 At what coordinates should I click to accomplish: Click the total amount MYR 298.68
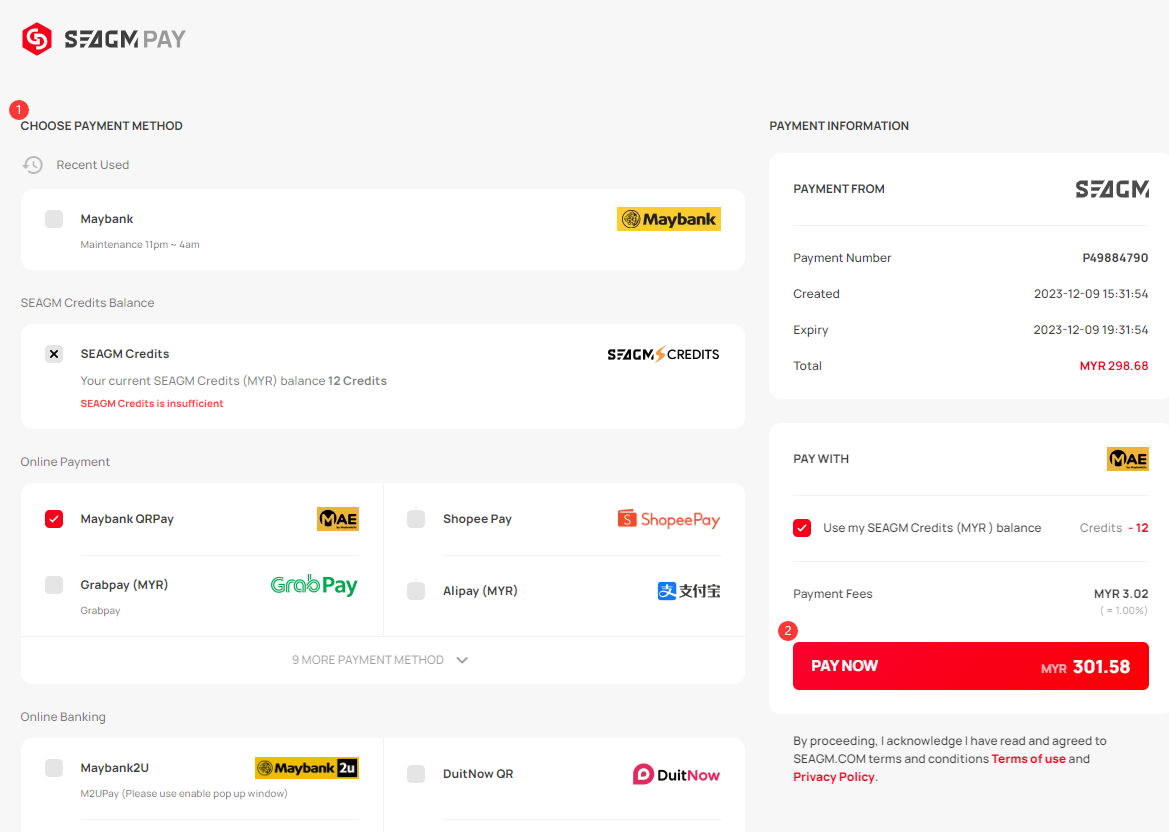[x=1114, y=366]
